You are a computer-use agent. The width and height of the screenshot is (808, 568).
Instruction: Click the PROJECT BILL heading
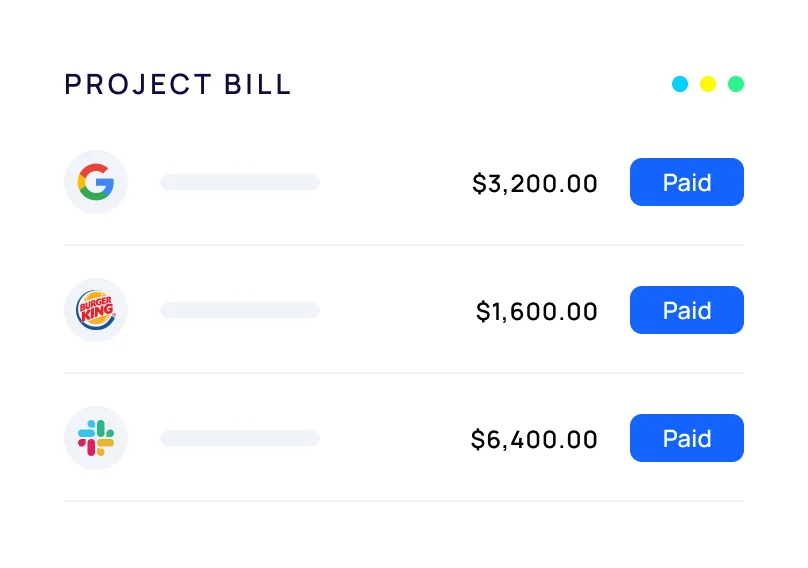tap(178, 85)
